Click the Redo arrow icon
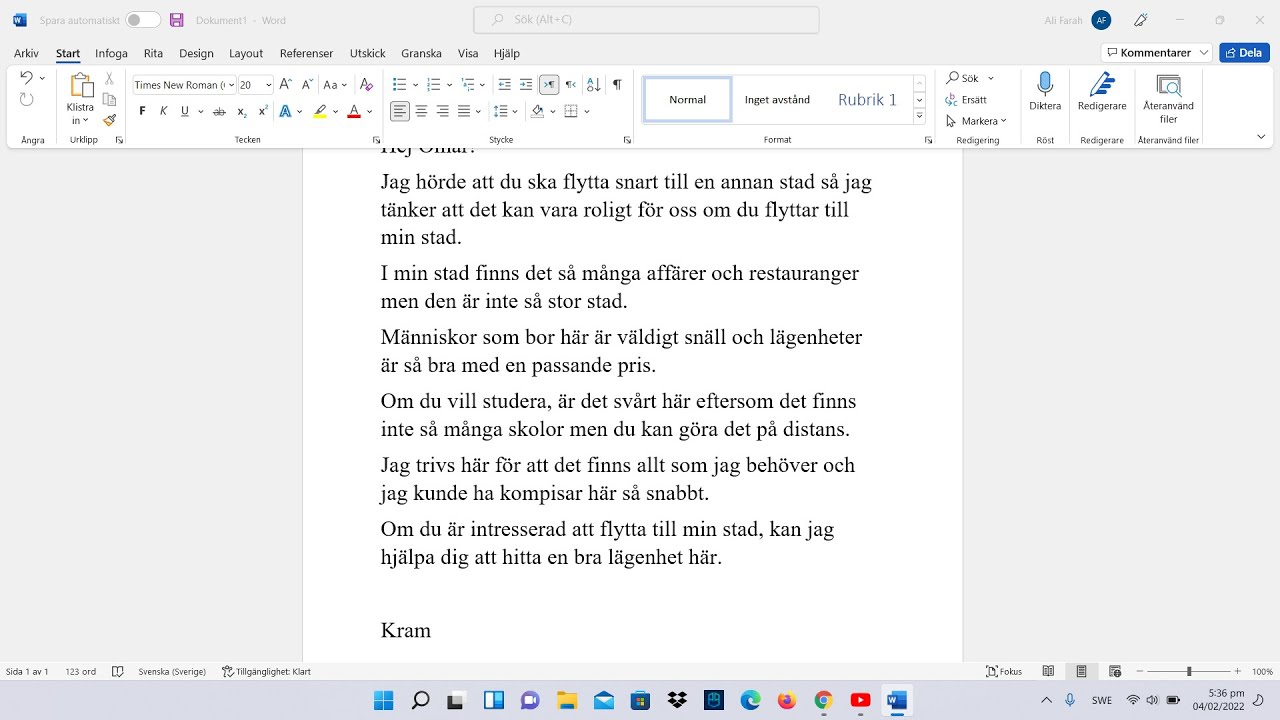 click(27, 99)
